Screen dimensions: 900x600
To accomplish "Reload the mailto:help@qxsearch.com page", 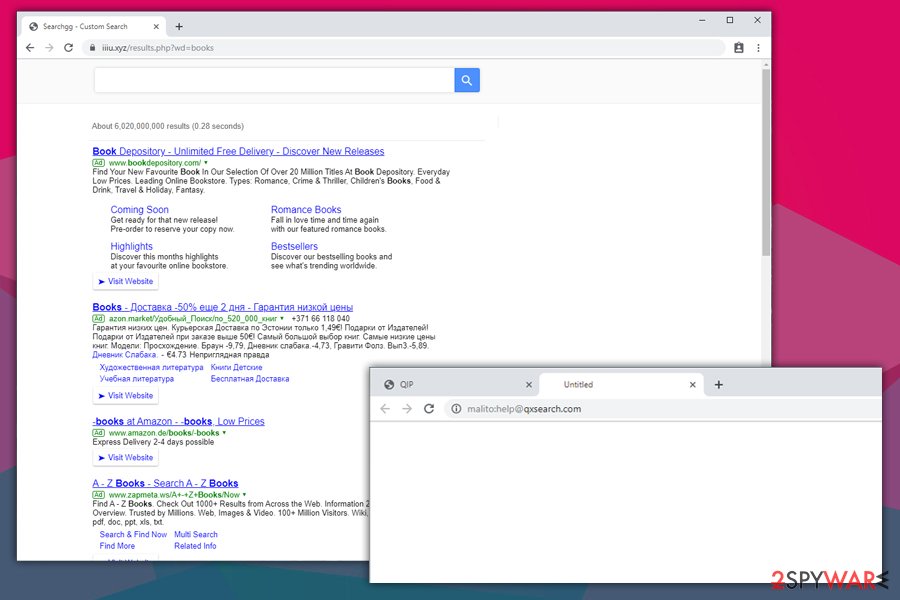I will tap(429, 409).
